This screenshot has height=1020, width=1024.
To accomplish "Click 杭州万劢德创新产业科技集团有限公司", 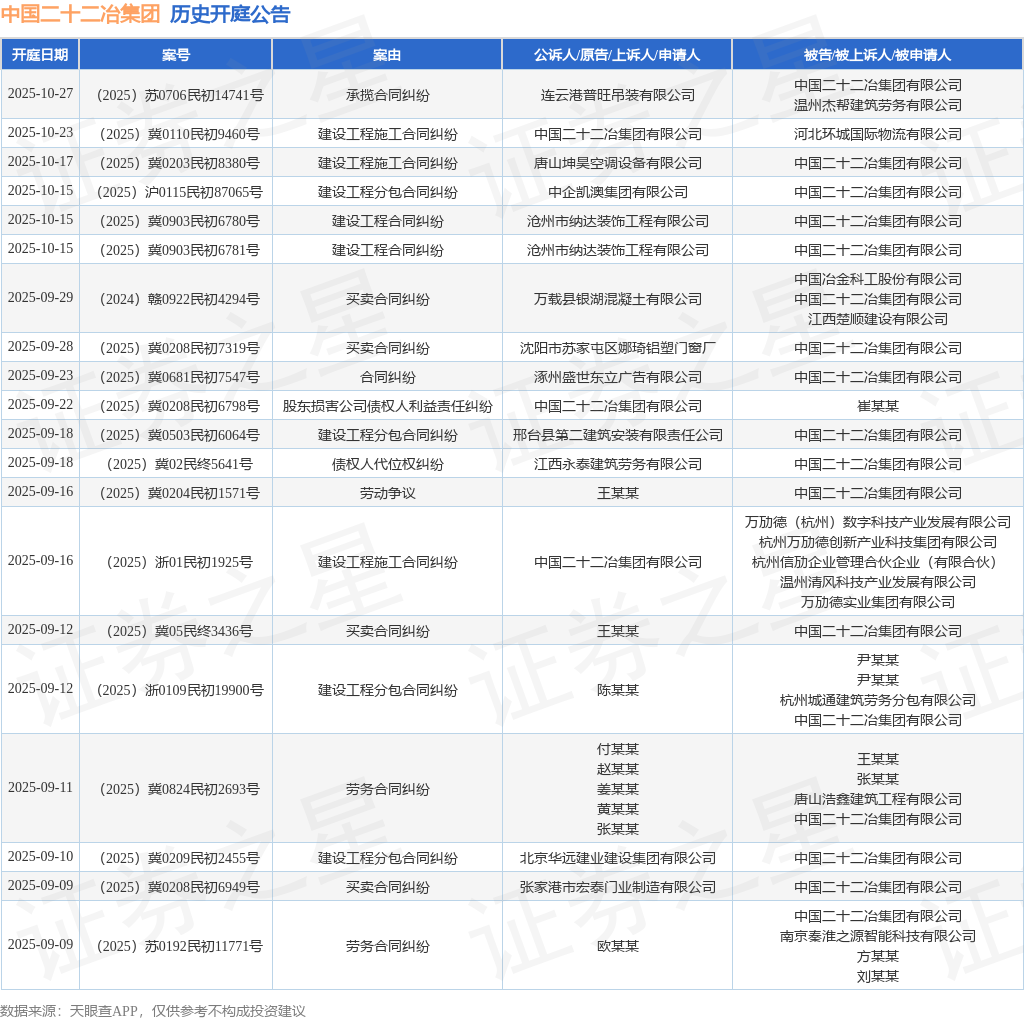I will click(x=878, y=543).
